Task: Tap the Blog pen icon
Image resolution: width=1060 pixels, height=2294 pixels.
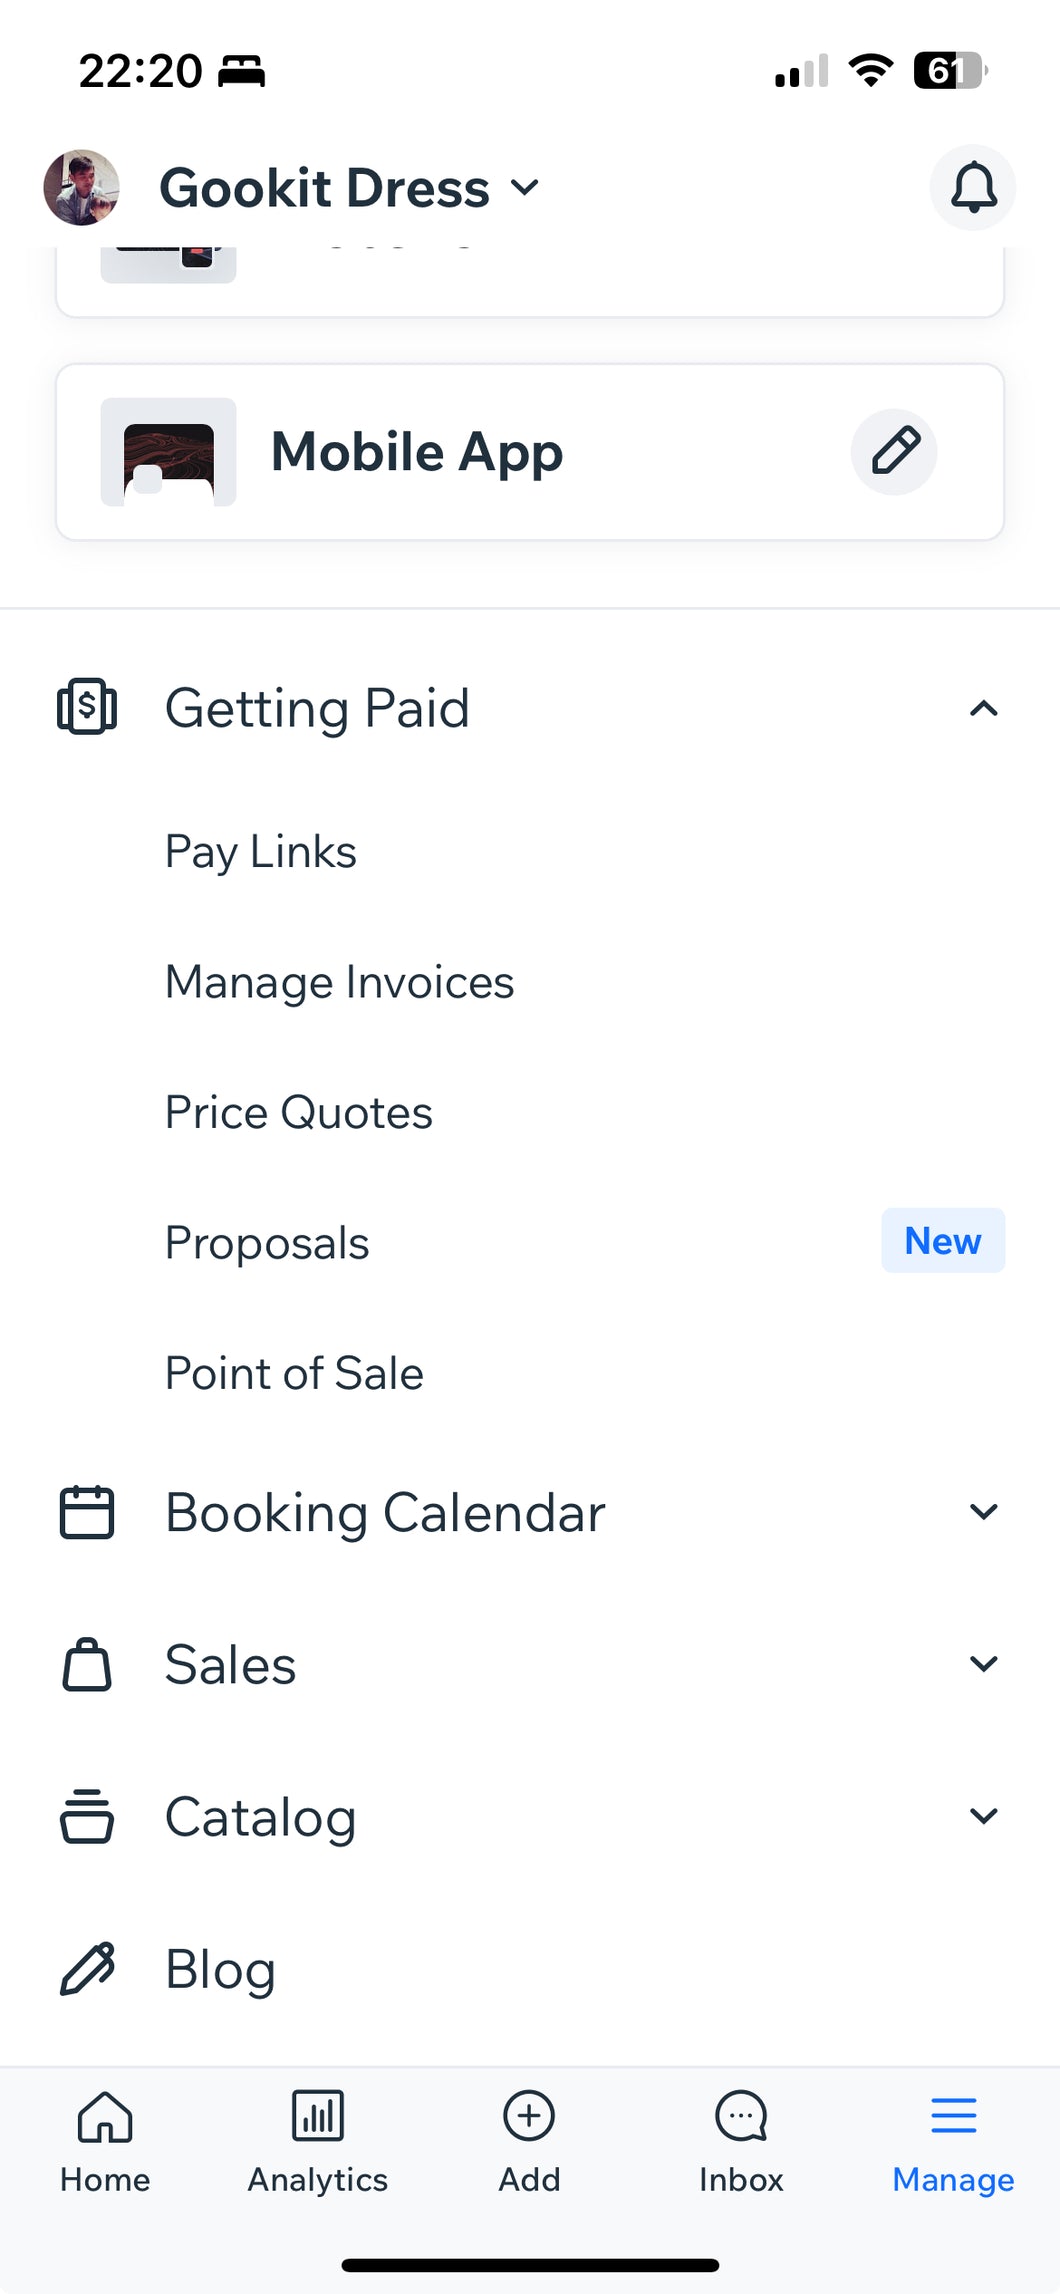Action: tap(87, 1968)
